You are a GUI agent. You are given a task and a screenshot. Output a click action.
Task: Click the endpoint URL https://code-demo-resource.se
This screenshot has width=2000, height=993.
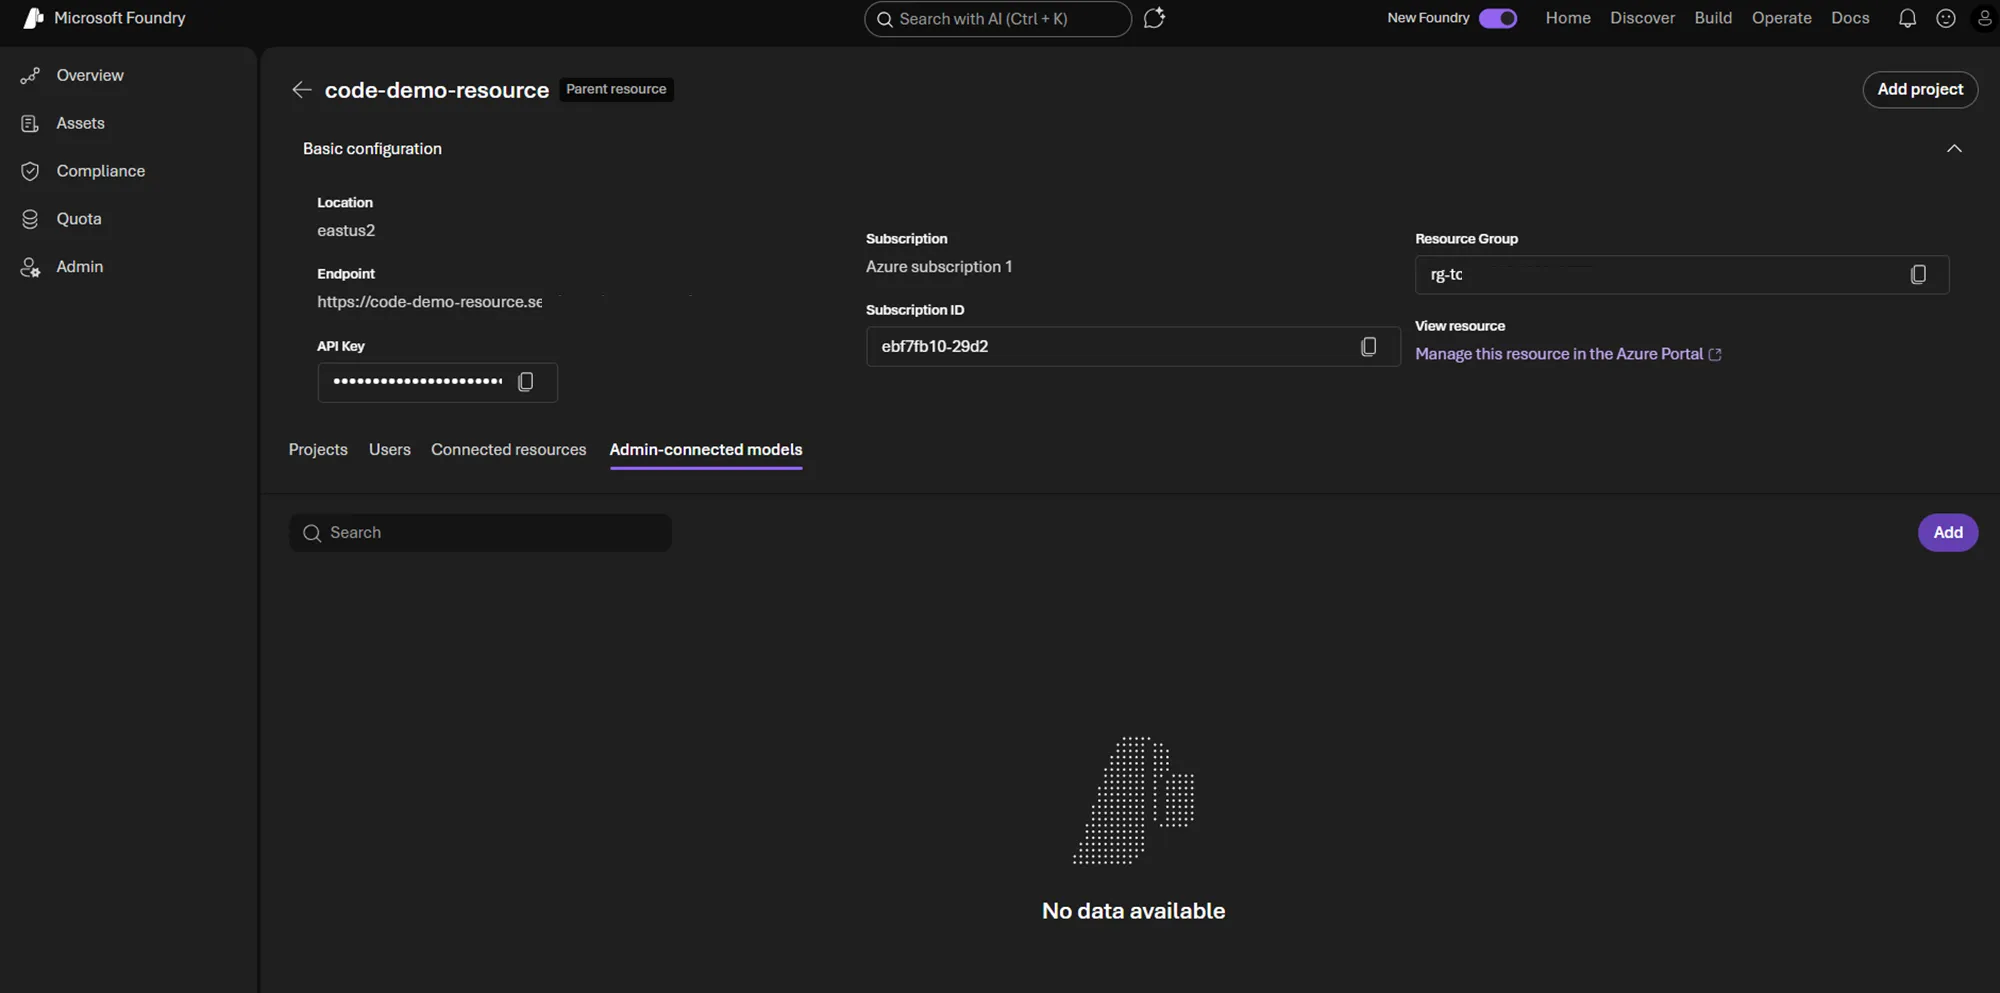(x=430, y=302)
